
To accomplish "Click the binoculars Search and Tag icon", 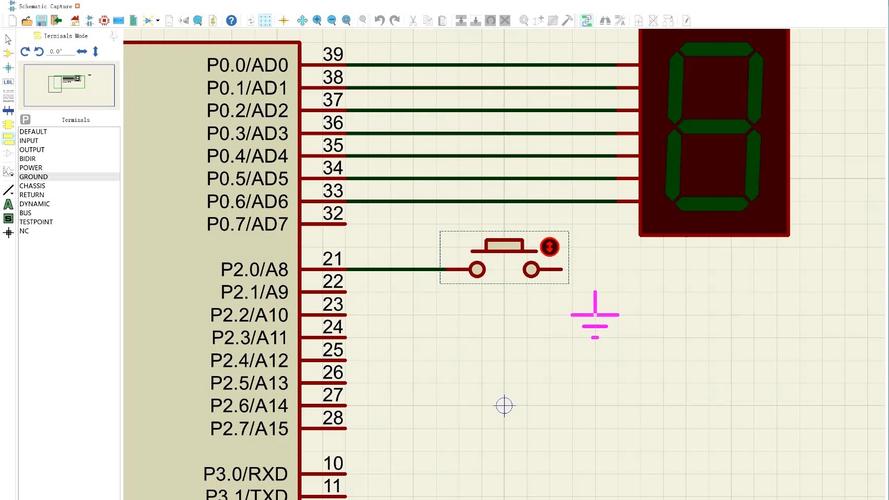I will (x=605, y=21).
